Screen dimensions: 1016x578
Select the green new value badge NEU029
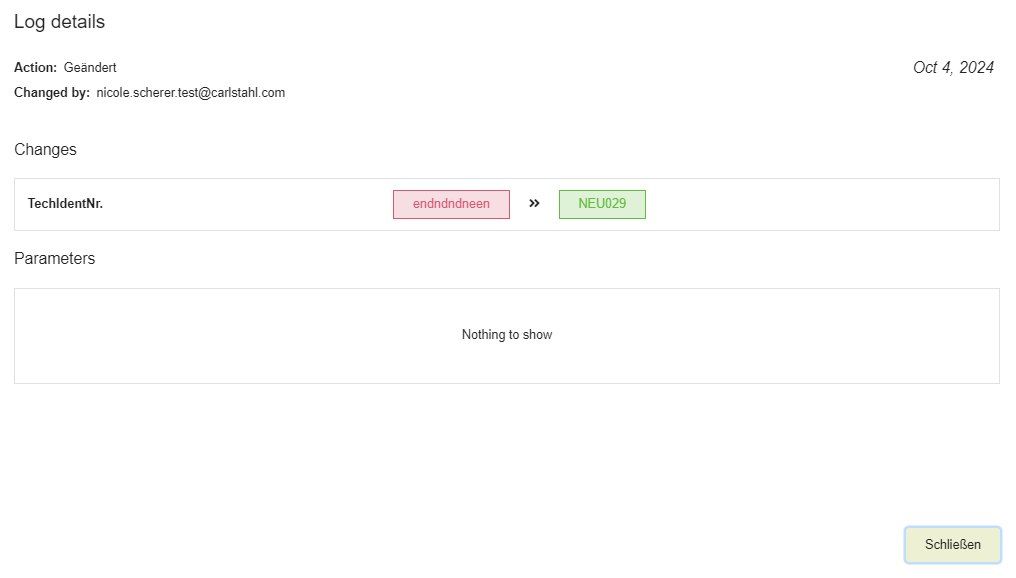tap(602, 204)
